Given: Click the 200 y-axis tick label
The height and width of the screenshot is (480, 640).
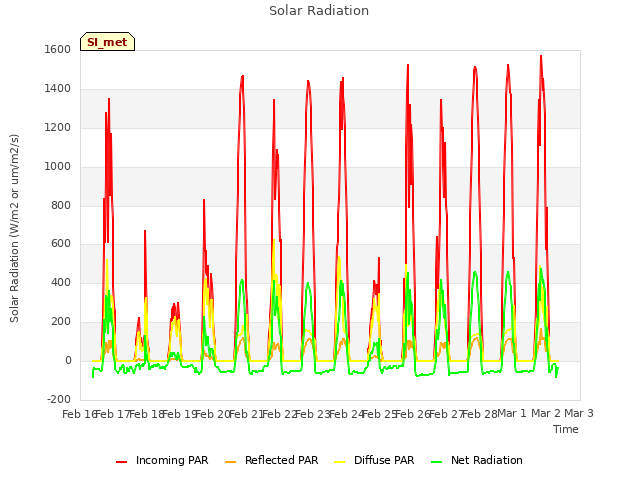Looking at the screenshot, I should 61,322.
